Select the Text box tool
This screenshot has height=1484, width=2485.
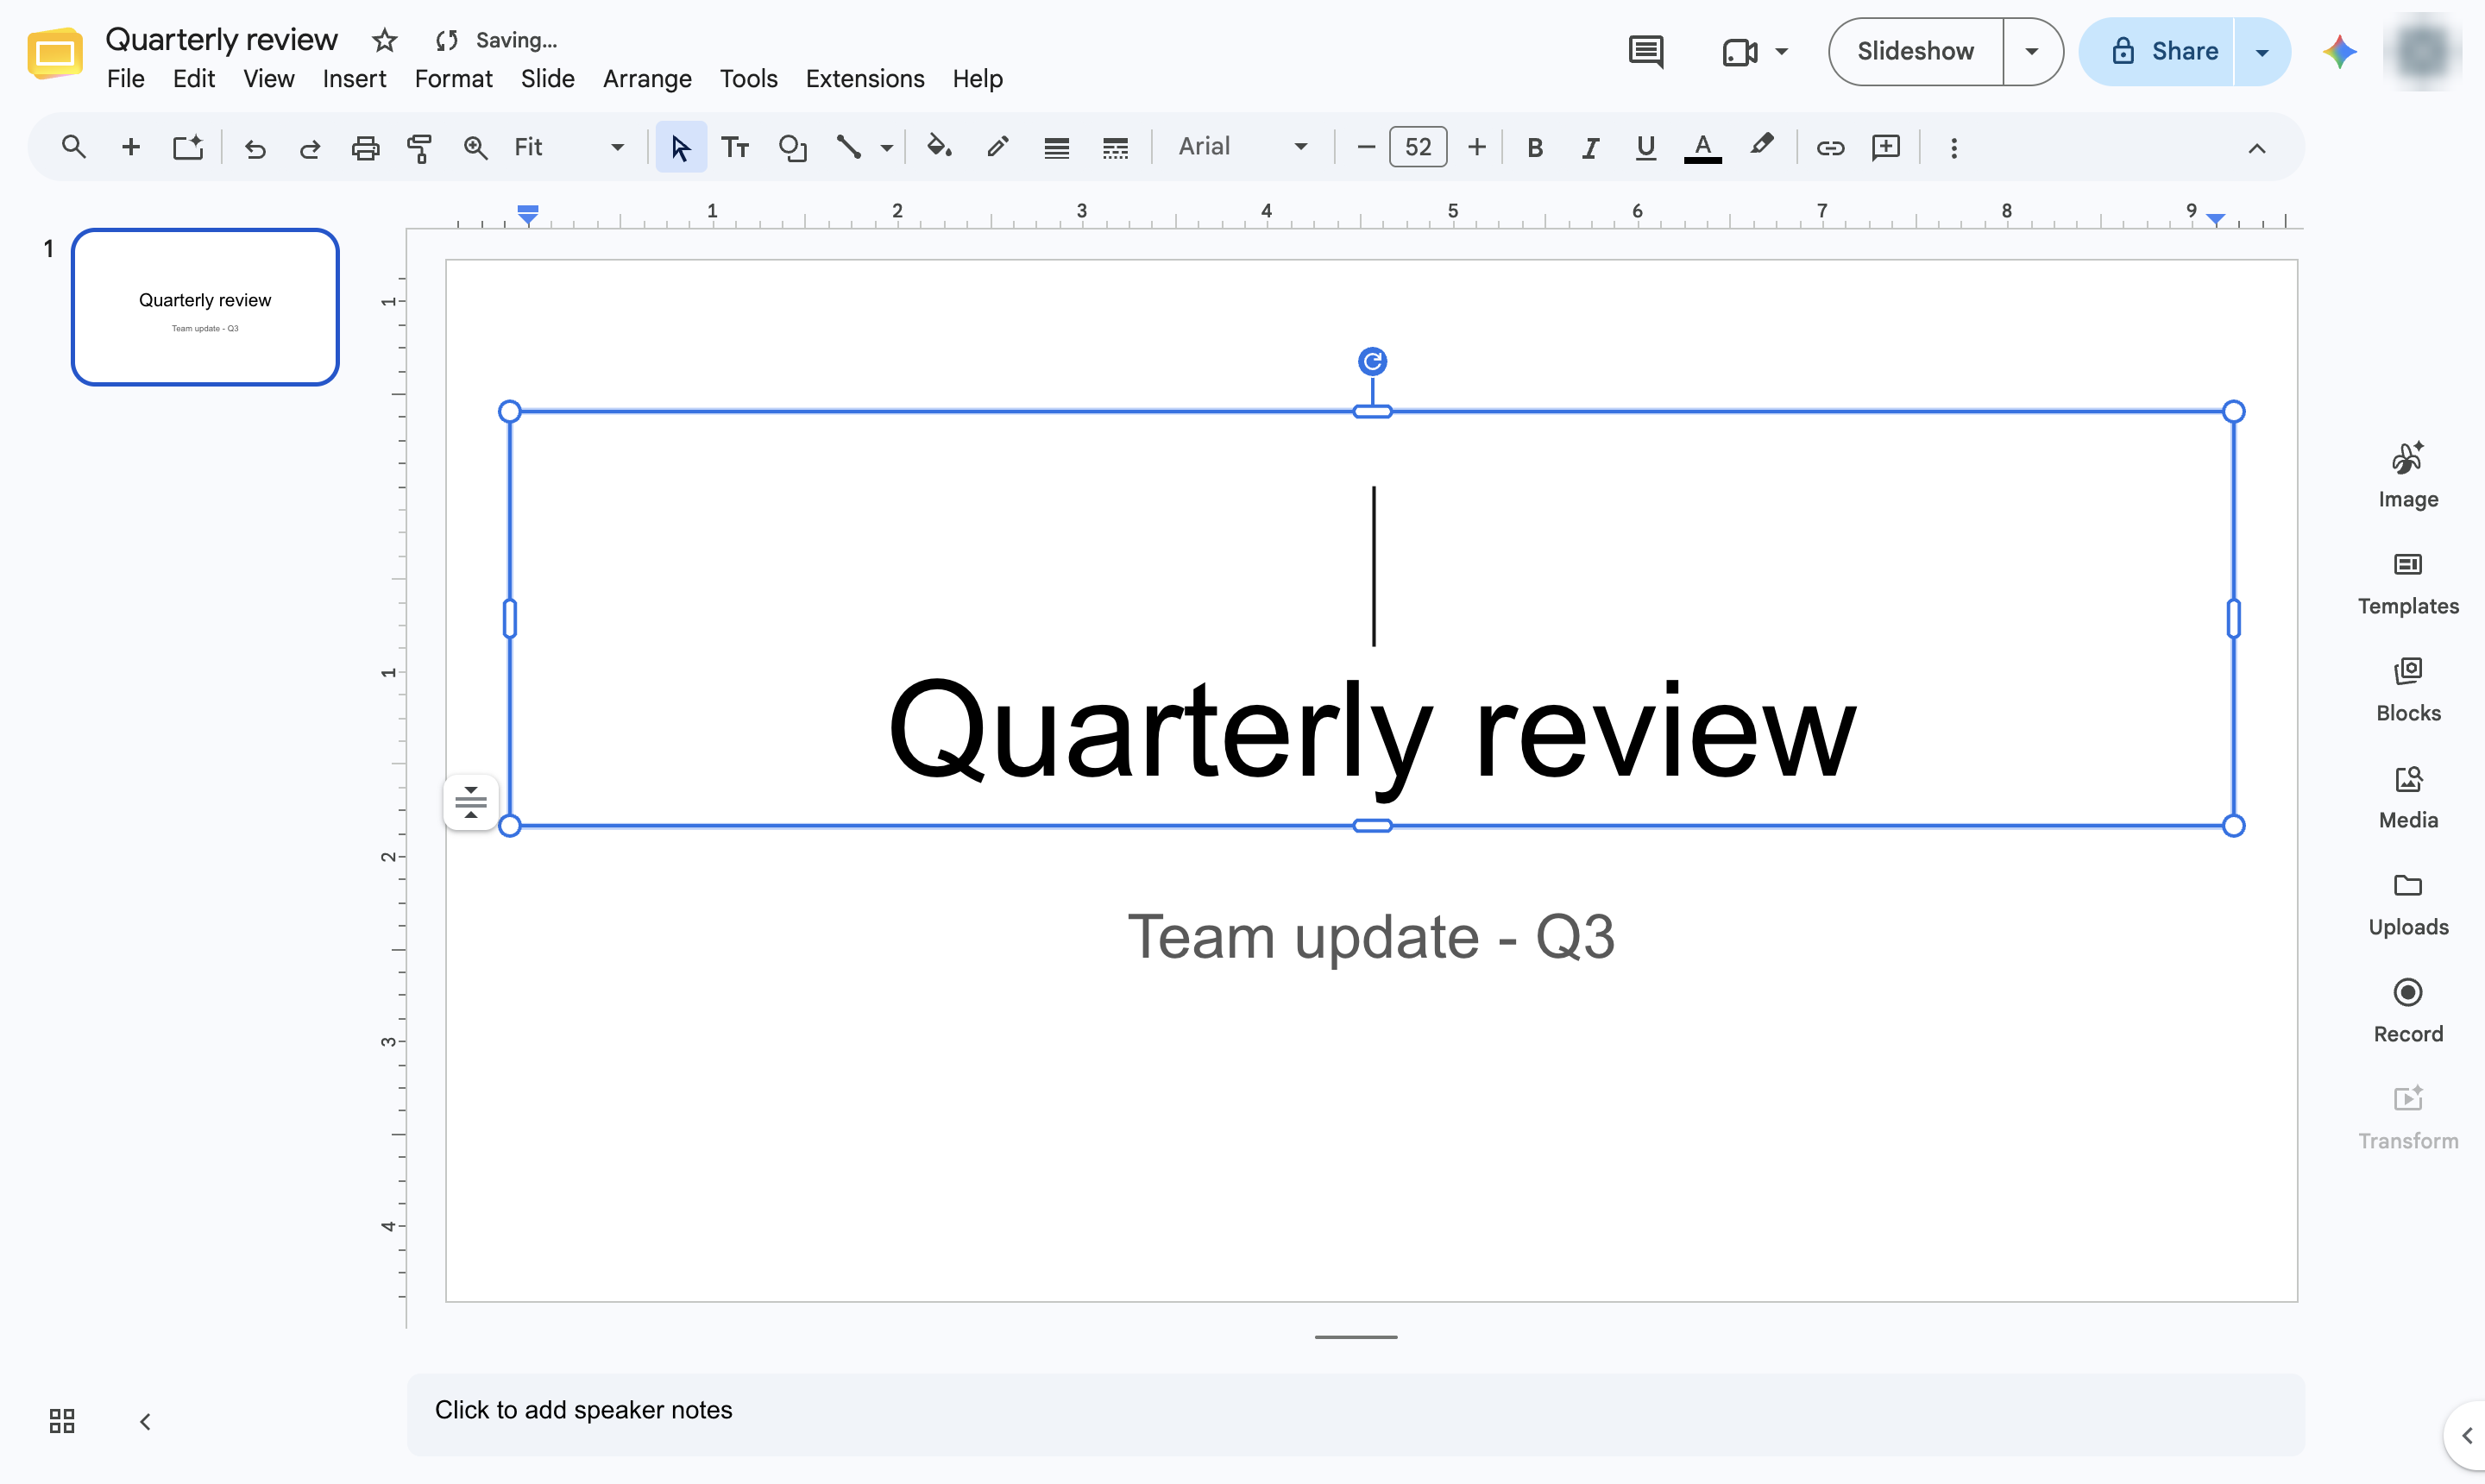pyautogui.click(x=736, y=148)
